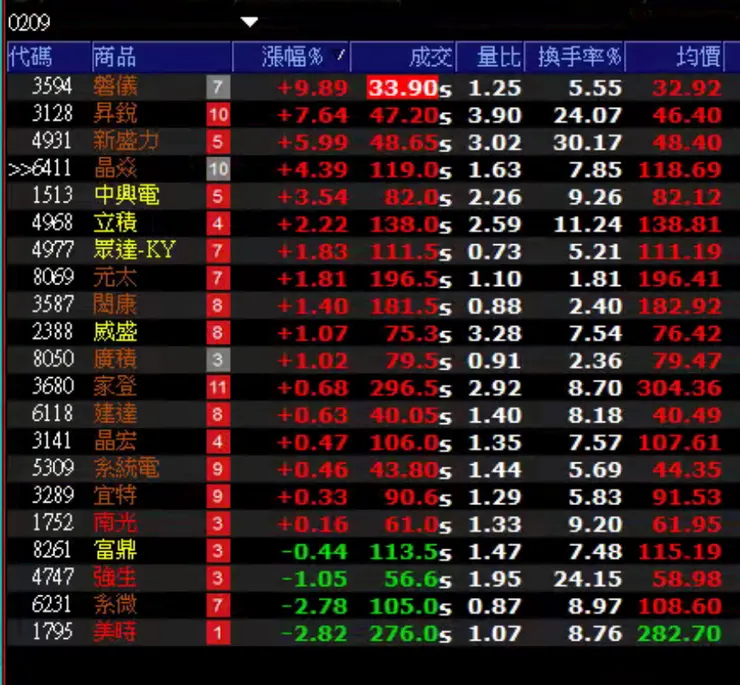Click highlighted price 33.90 of 磐儀
Viewport: 740px width, 685px height.
(403, 88)
